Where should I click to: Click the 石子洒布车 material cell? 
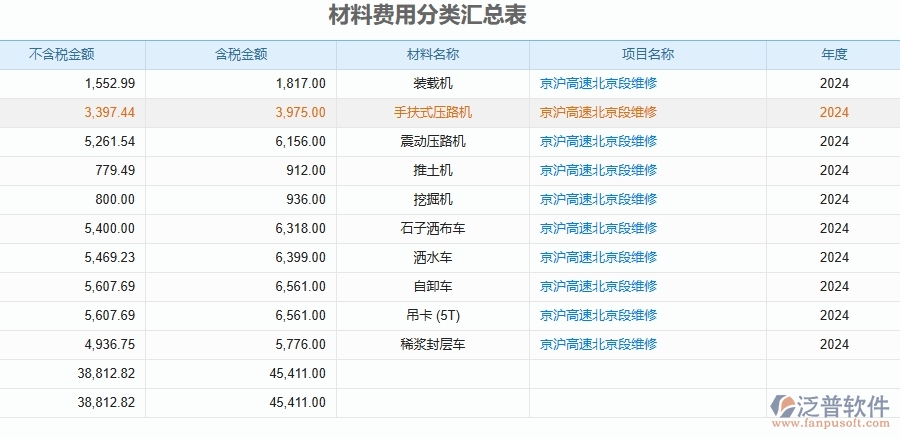[x=432, y=229]
